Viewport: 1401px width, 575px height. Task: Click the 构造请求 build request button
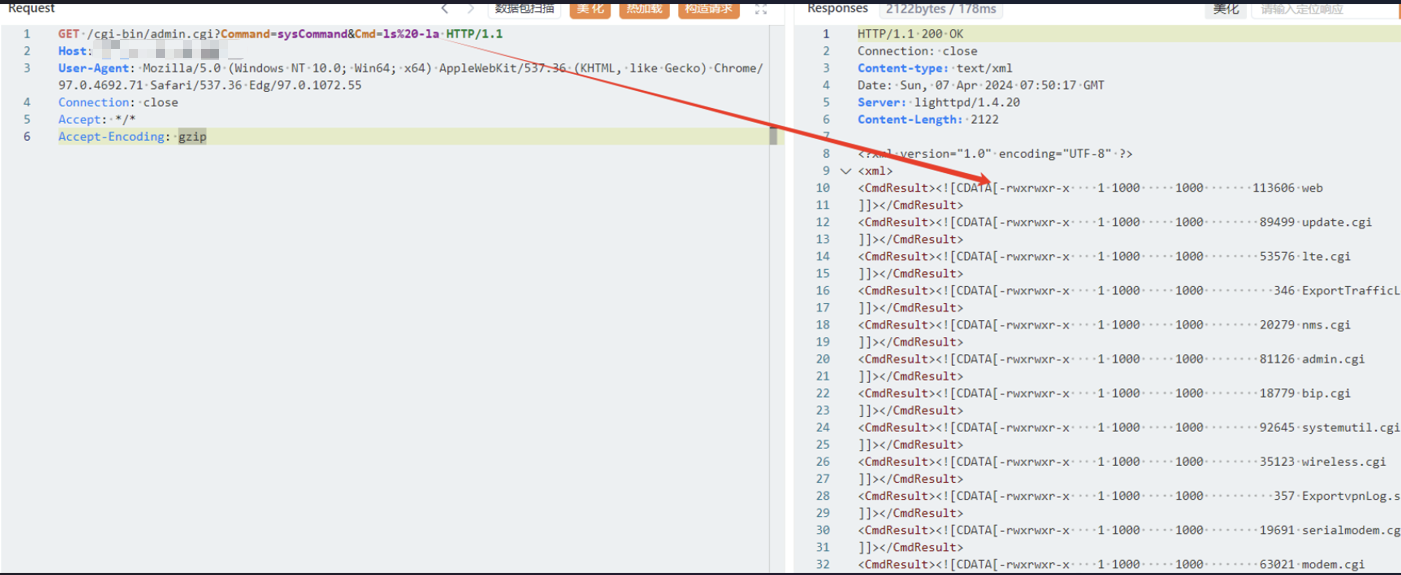point(709,9)
